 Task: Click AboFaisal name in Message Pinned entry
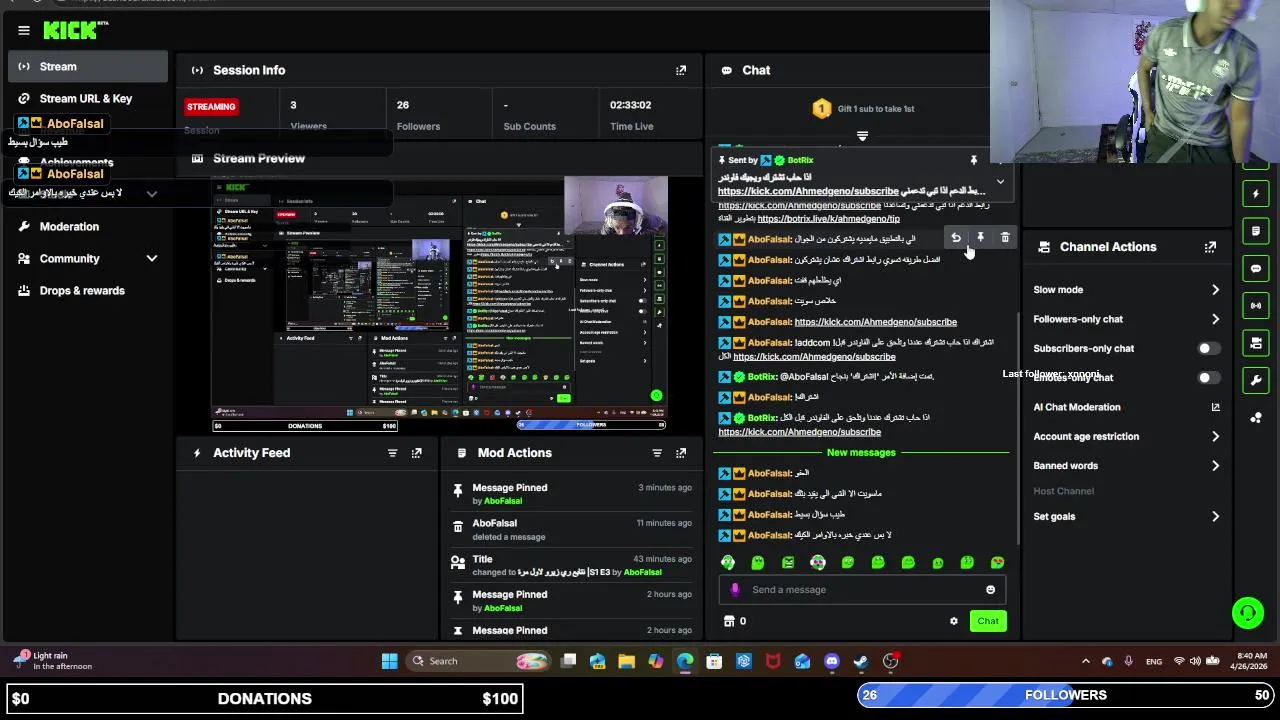coord(503,501)
